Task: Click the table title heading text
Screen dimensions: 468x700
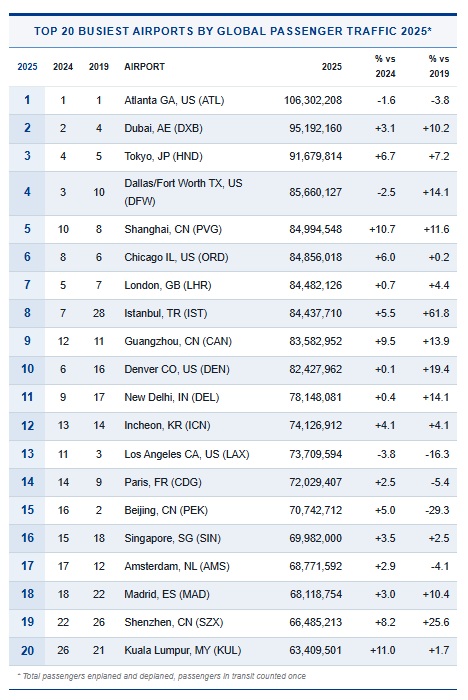Action: click(x=233, y=31)
